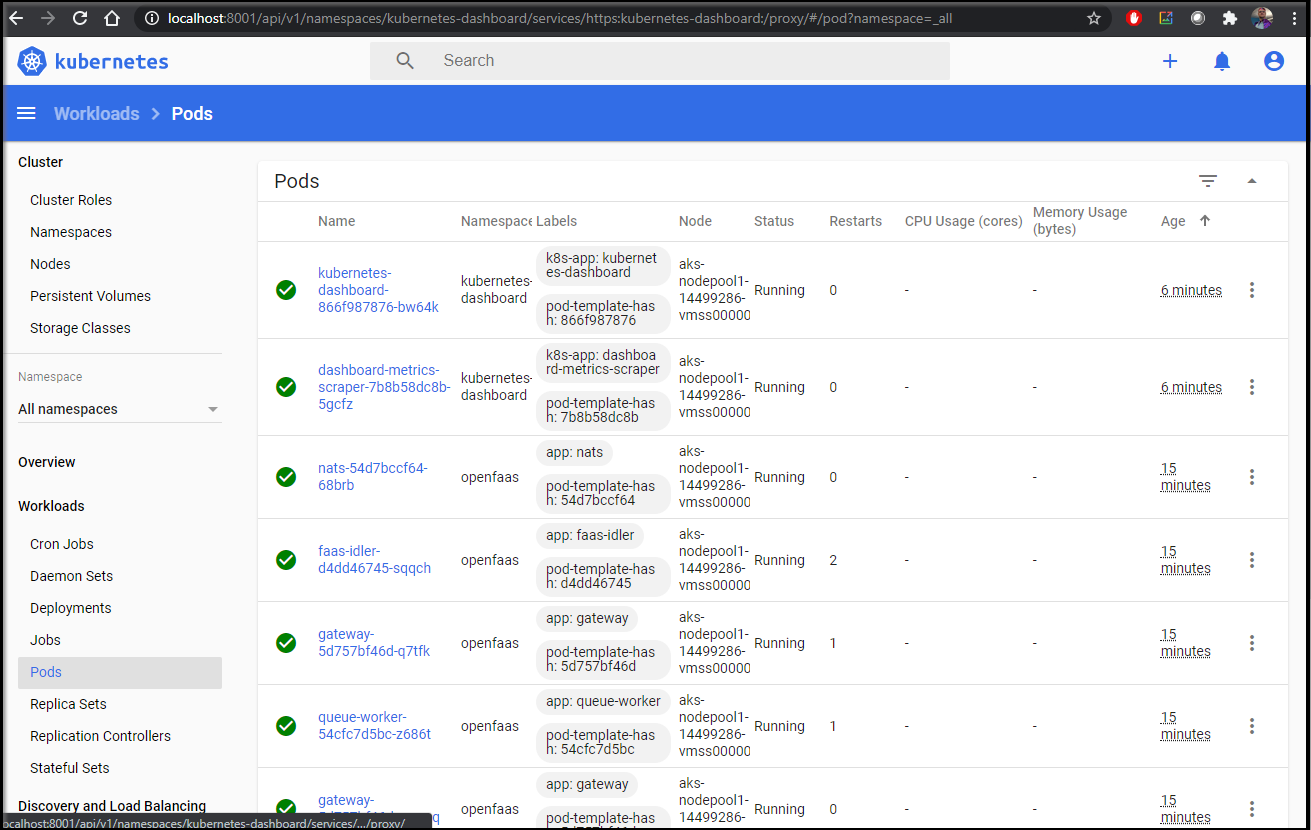This screenshot has height=830, width=1311.
Task: Open dashboard-metrics-scraper-7b8b58dc8b-5gcfz pod link
Action: [384, 387]
